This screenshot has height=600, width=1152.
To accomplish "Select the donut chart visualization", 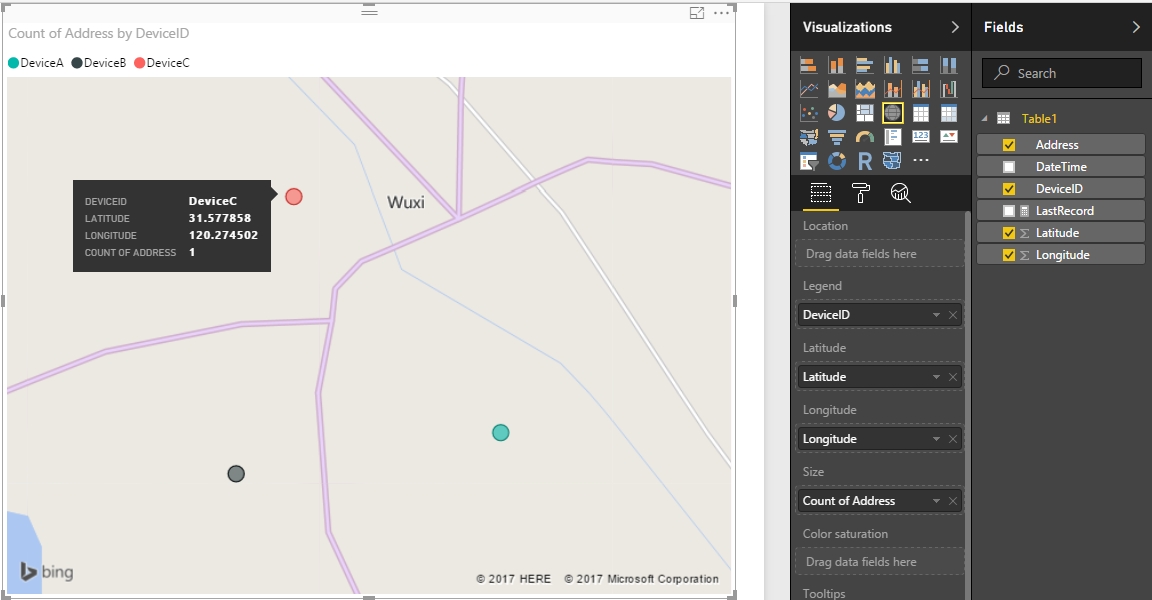I will (x=836, y=161).
